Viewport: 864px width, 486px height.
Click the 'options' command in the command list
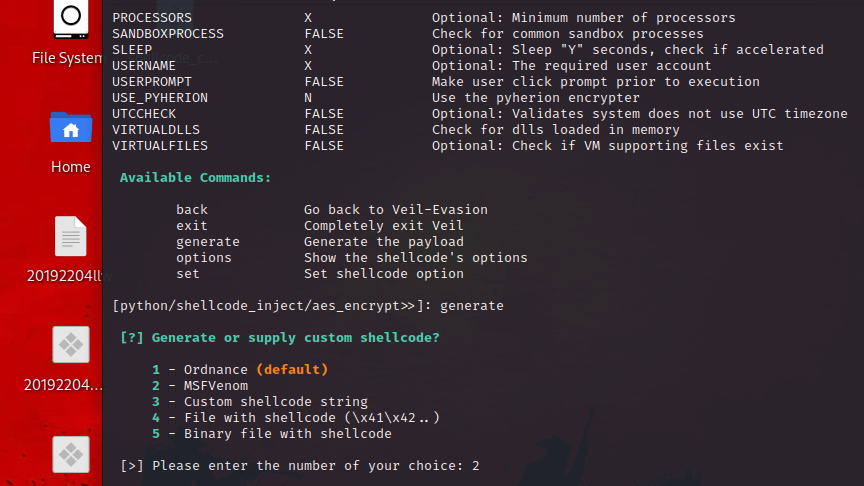click(x=204, y=258)
